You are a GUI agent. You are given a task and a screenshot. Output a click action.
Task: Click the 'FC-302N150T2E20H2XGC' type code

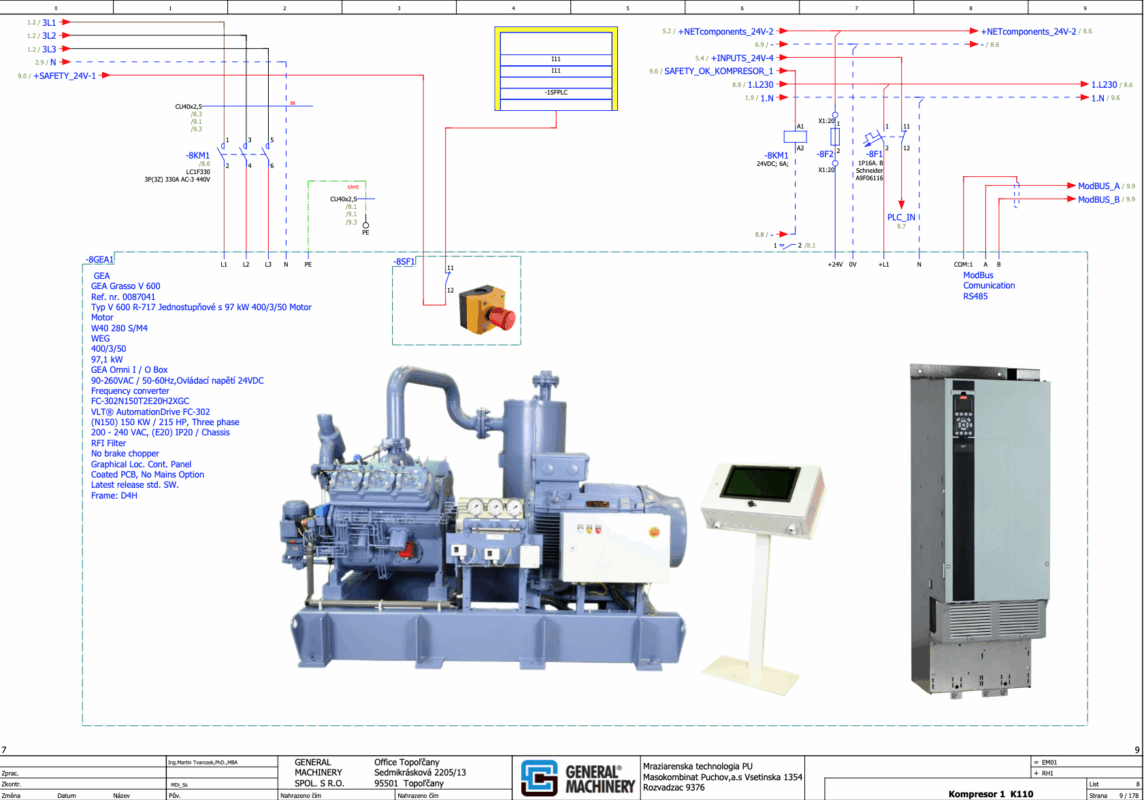(x=140, y=401)
